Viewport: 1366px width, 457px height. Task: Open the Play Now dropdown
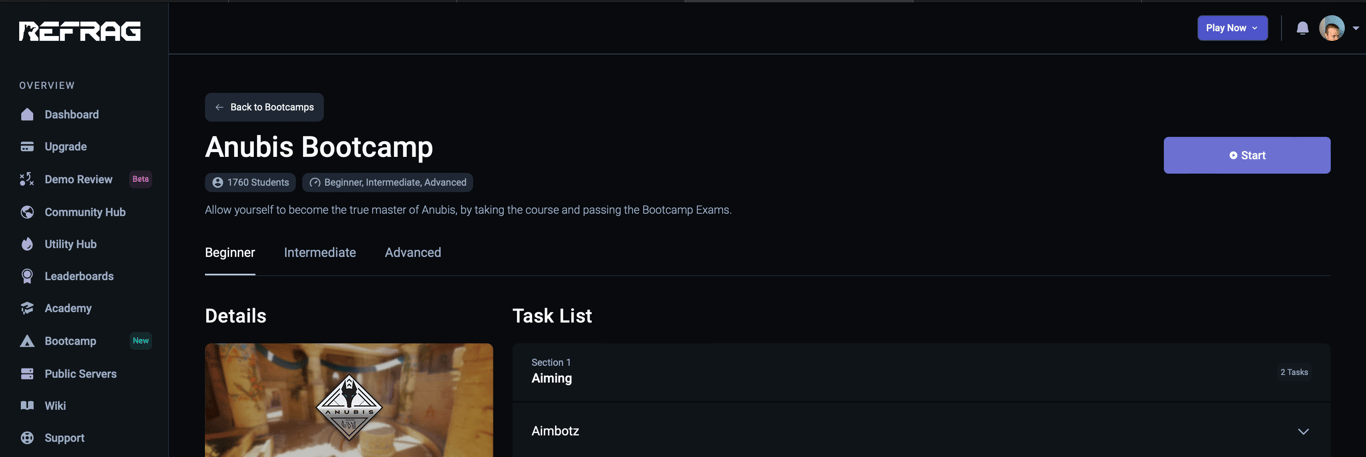click(x=1232, y=28)
